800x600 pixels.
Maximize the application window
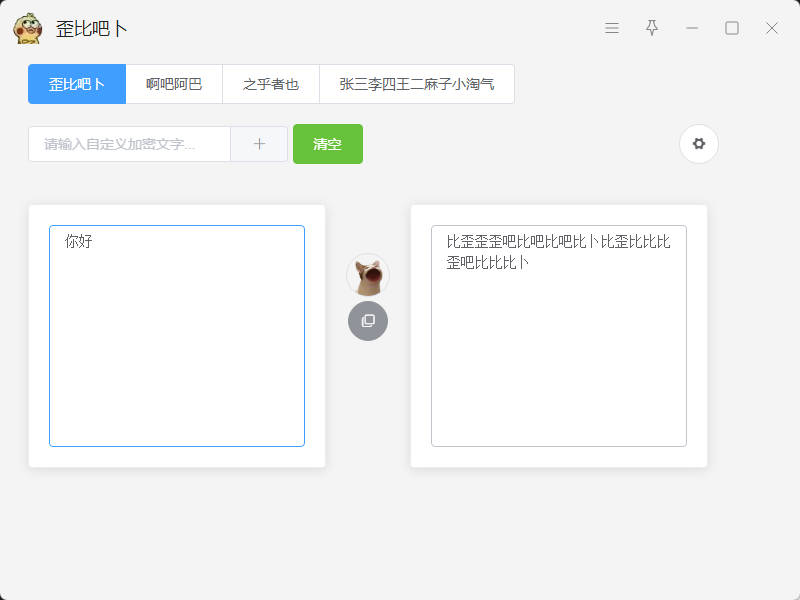(732, 28)
